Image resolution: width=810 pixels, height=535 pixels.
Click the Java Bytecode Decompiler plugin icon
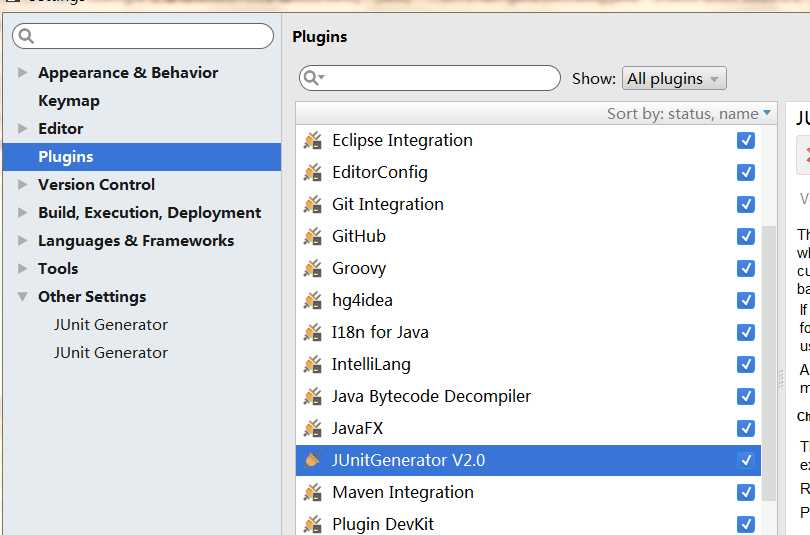[x=313, y=397]
